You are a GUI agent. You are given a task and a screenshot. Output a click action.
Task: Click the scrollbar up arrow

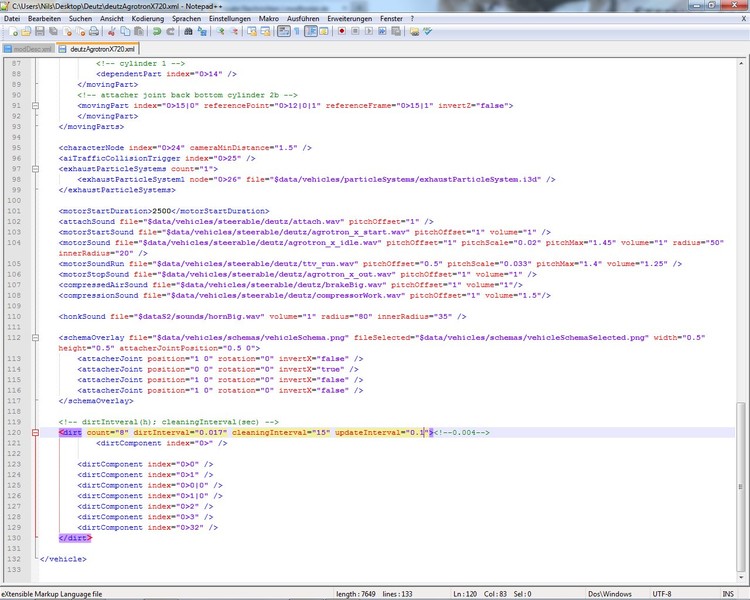point(740,63)
